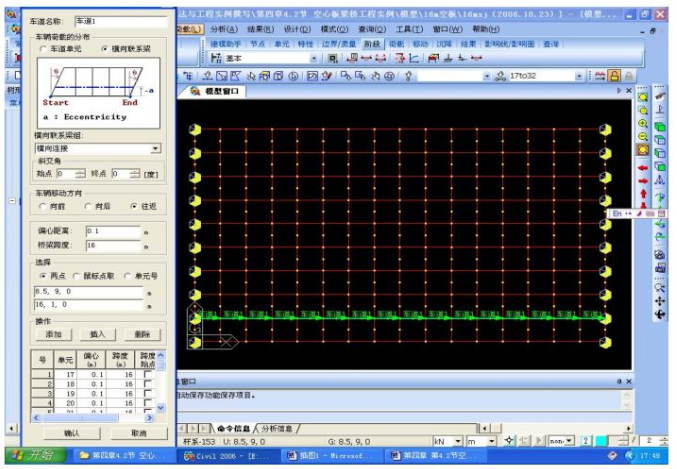The width and height of the screenshot is (677, 469).
Task: Click the 偏心距离 eccentricity input field
Action: [113, 231]
